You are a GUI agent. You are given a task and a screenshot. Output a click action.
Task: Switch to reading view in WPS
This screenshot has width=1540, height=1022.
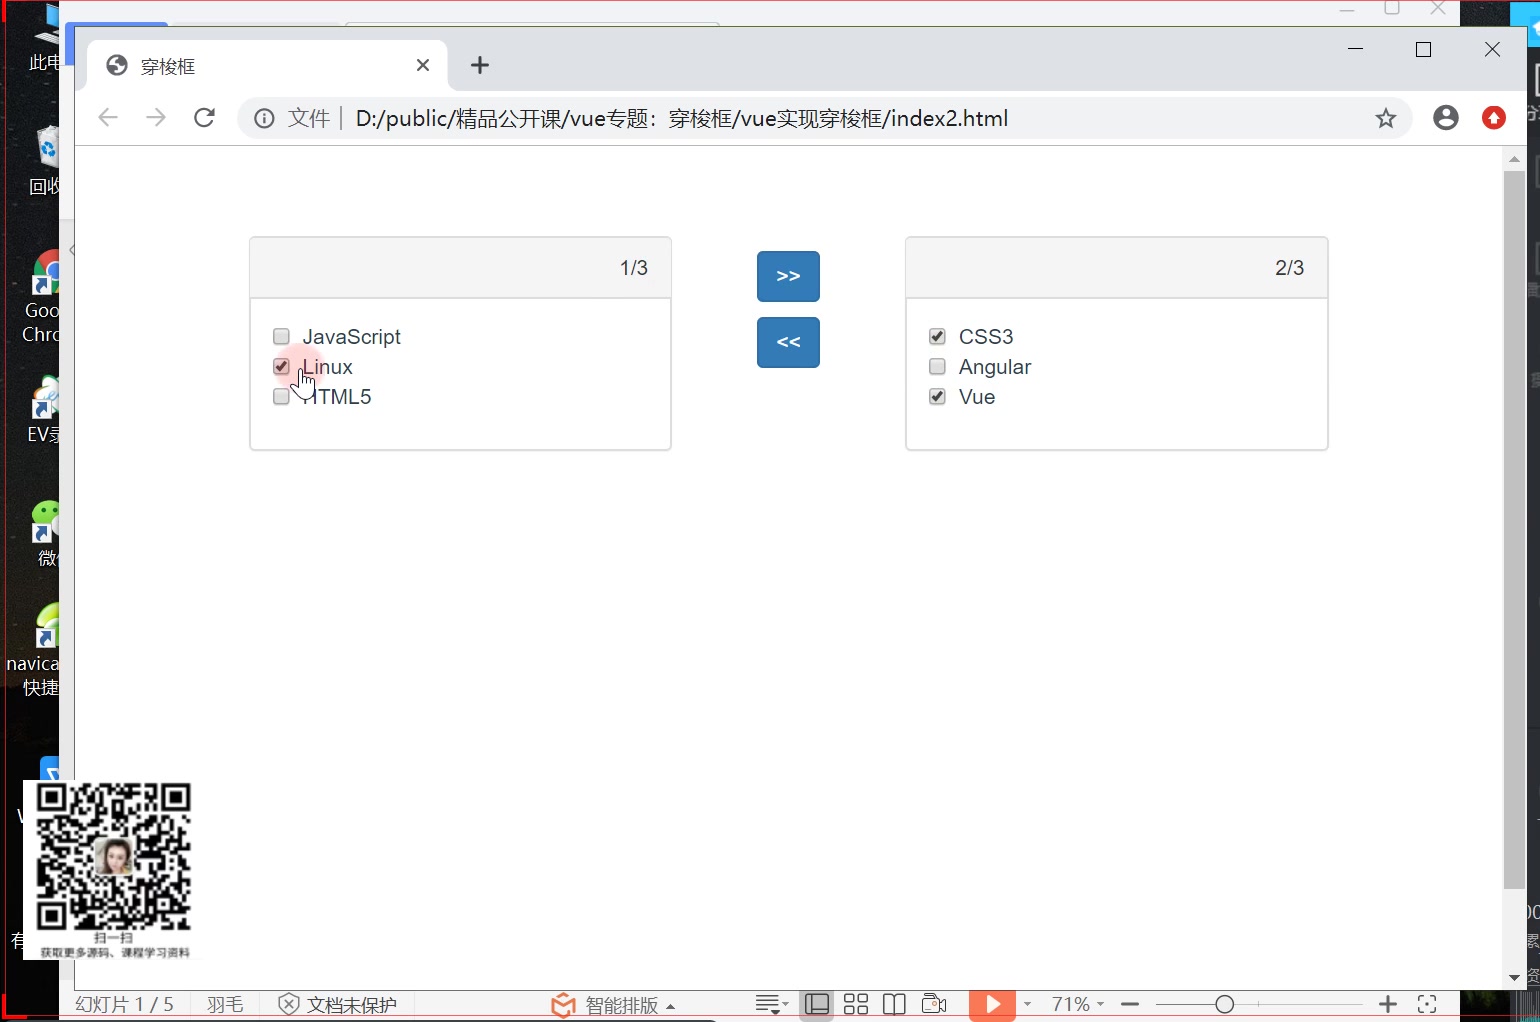click(x=894, y=1004)
